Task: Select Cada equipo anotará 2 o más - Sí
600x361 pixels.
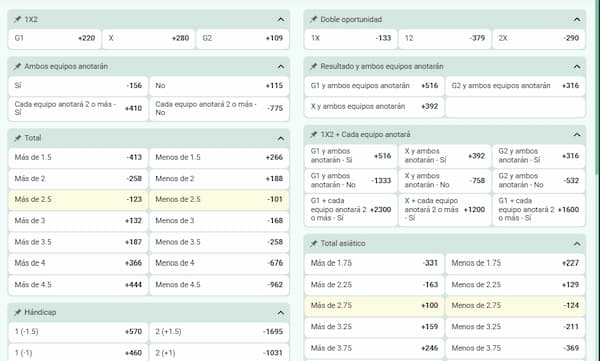Action: click(x=78, y=108)
